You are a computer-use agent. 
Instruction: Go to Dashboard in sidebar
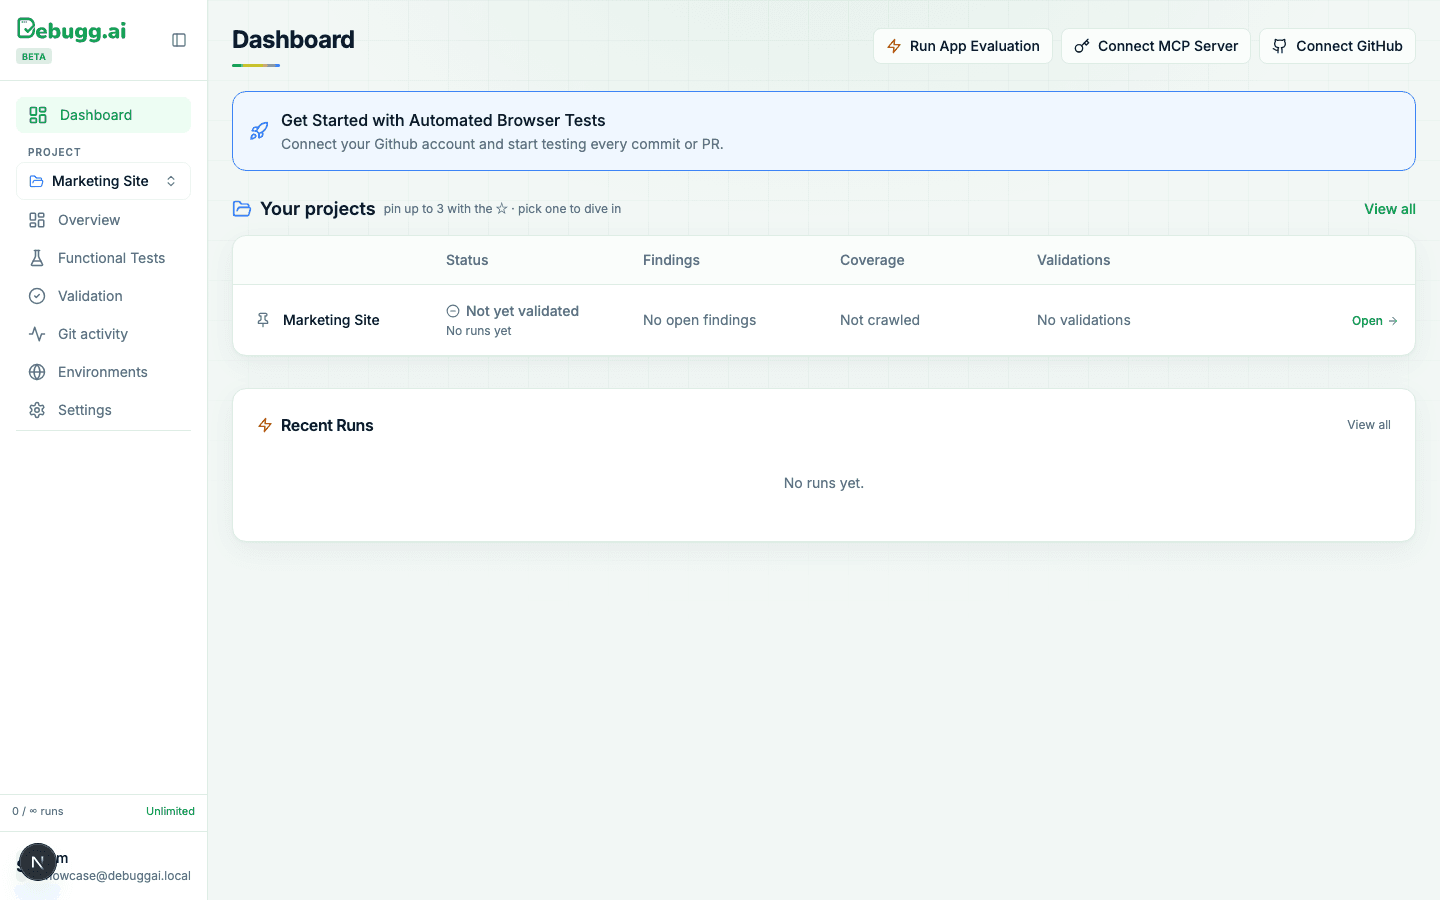click(103, 115)
